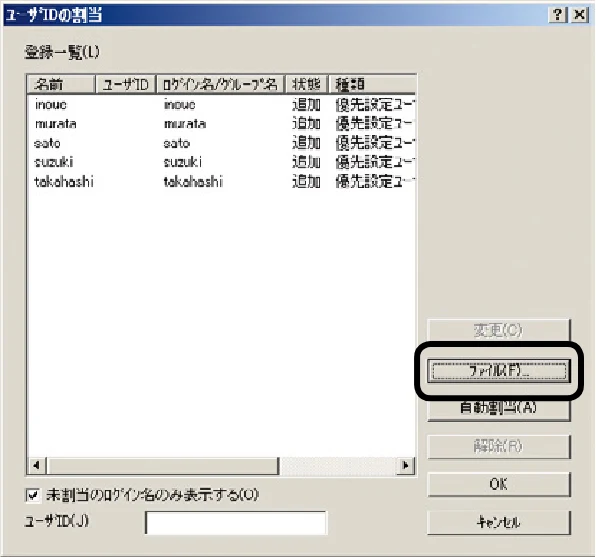The height and width of the screenshot is (557, 596).
Task: Click the horizontal scrollbar thumb
Action: click(x=162, y=465)
